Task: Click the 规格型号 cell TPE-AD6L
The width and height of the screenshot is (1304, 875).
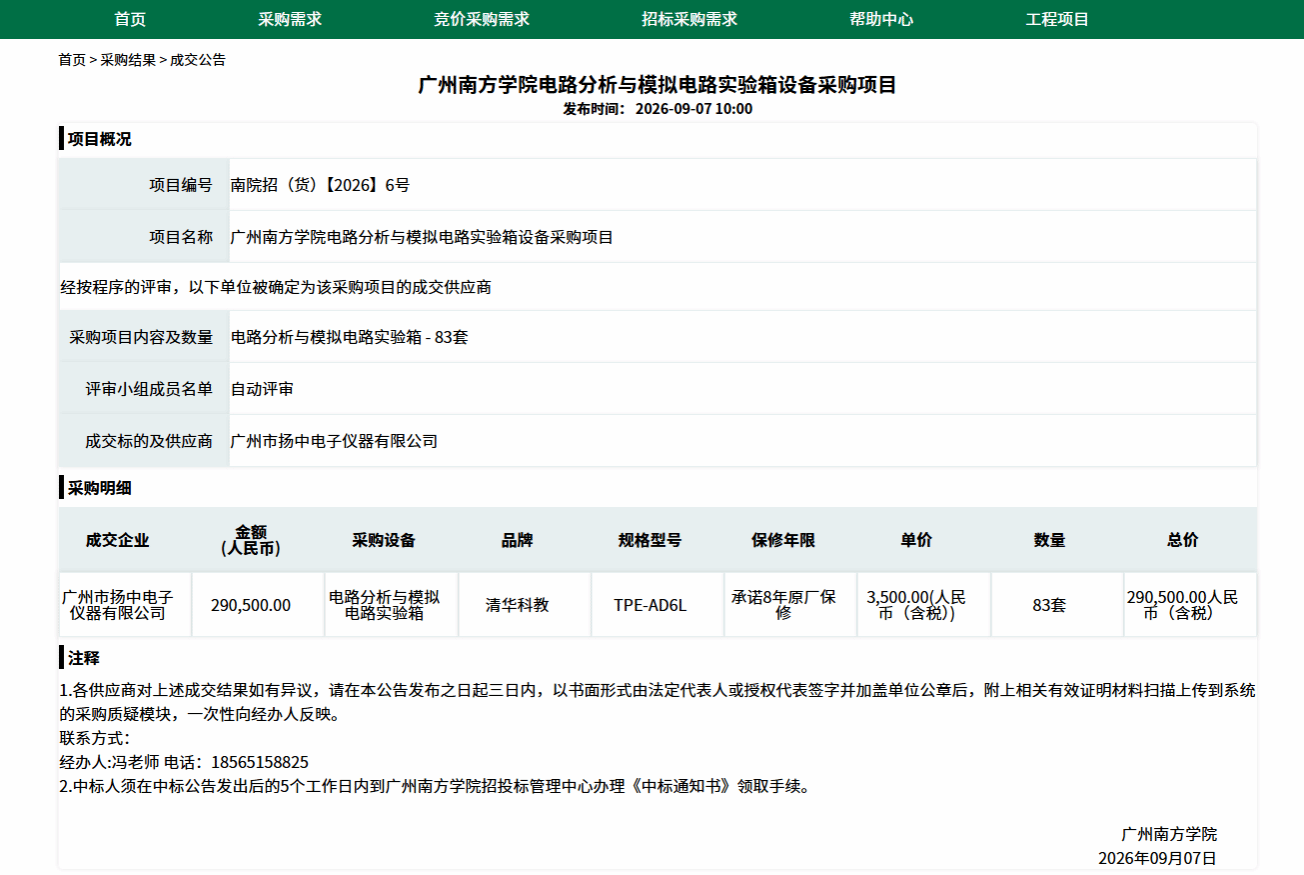Action: (651, 605)
